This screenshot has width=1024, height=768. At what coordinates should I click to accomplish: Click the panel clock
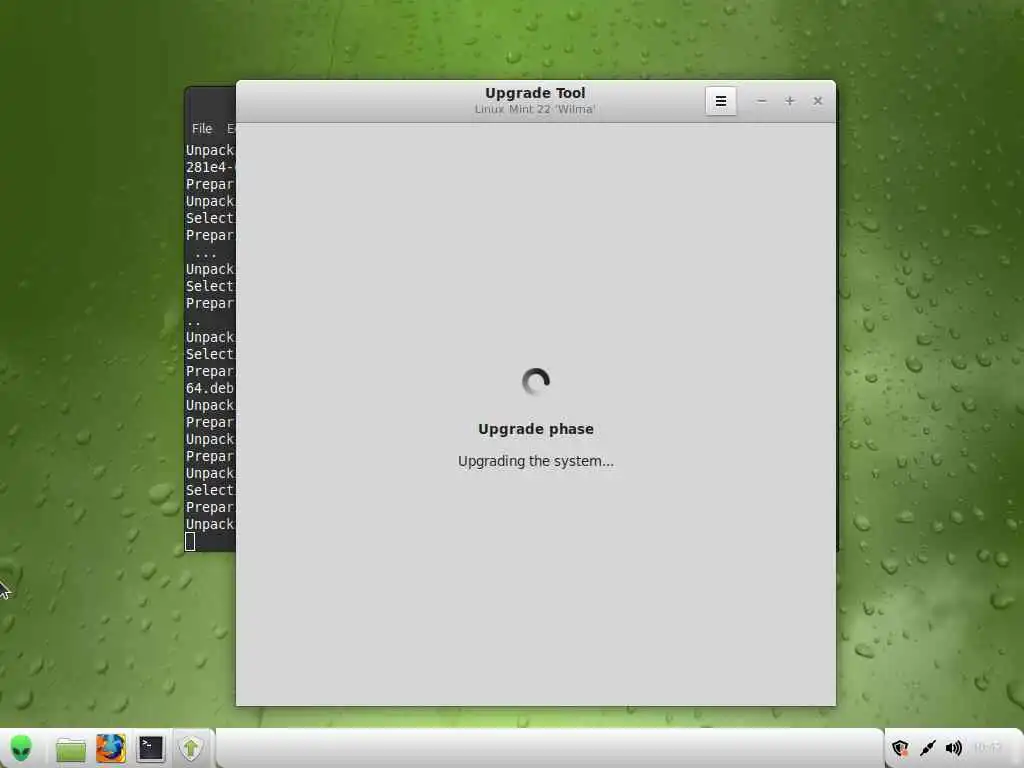click(x=987, y=748)
